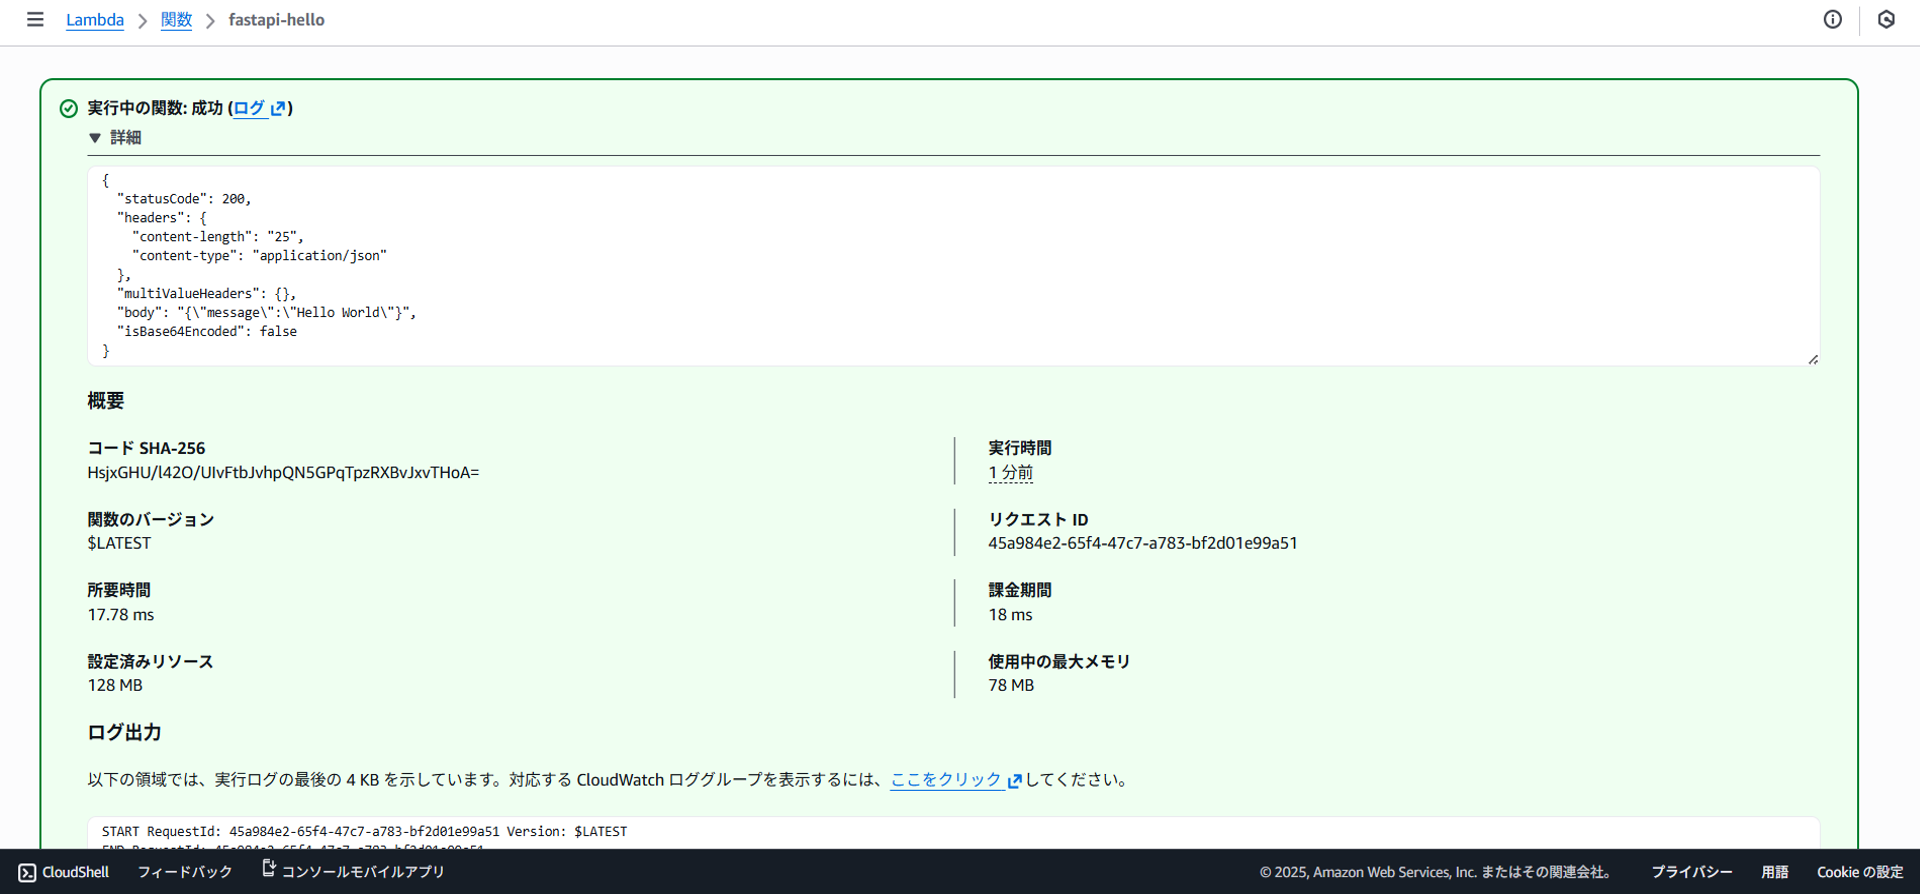Click the 設定済みリソース label
Screen dimensions: 1920x894
(x=150, y=661)
